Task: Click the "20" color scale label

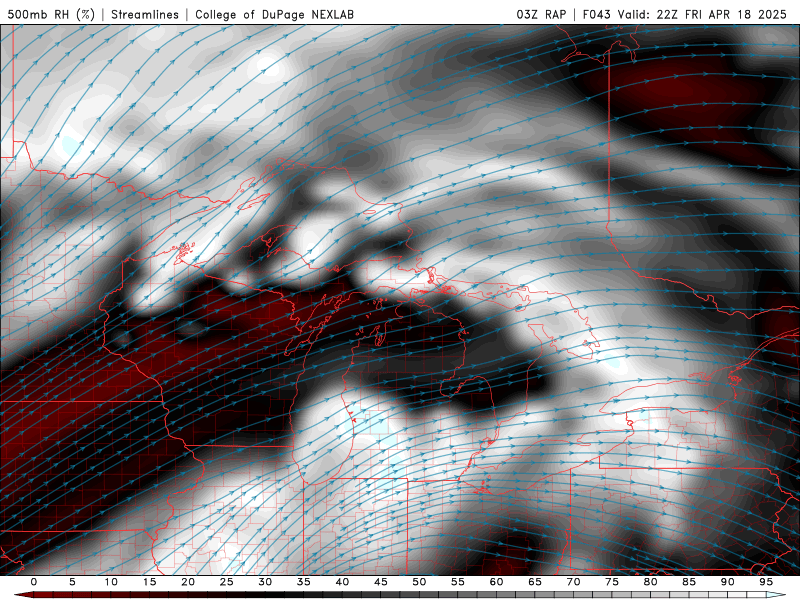Action: tap(188, 582)
